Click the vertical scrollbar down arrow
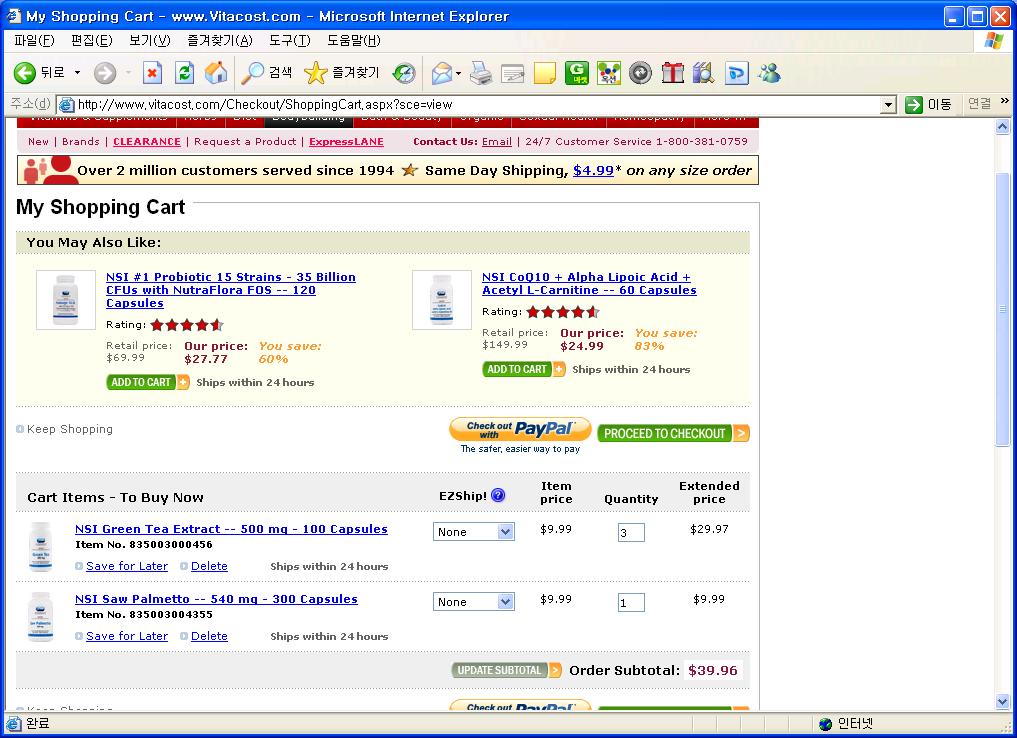The image size is (1017, 738). tap(1003, 702)
